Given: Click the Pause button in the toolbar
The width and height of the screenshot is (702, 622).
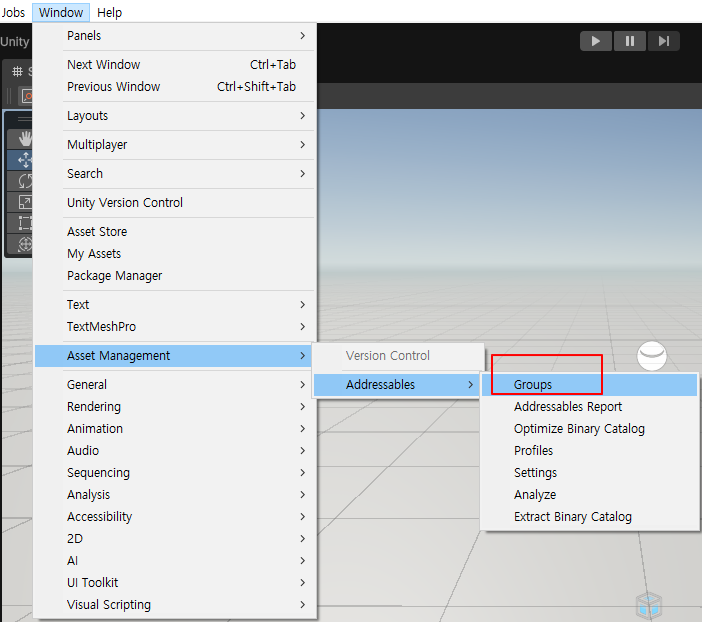Looking at the screenshot, I should [630, 41].
